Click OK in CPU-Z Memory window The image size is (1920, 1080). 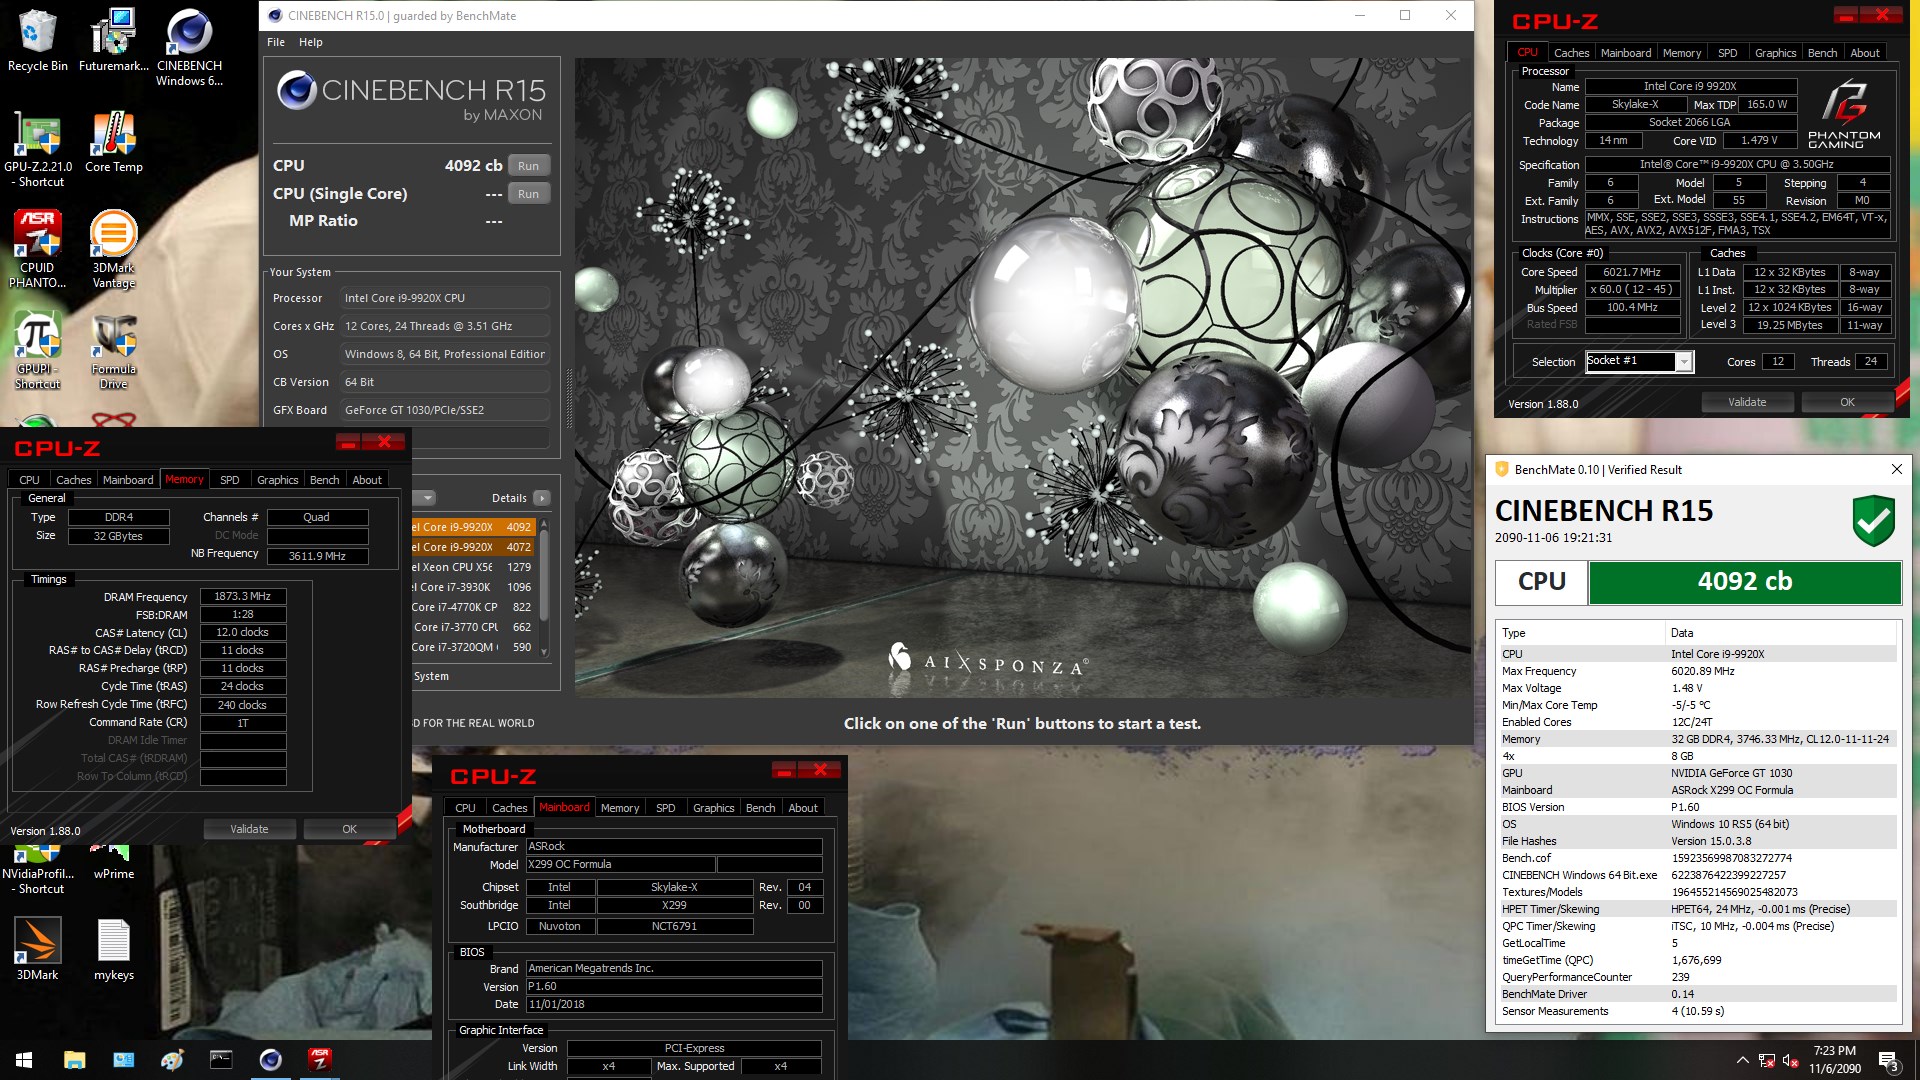tap(349, 829)
